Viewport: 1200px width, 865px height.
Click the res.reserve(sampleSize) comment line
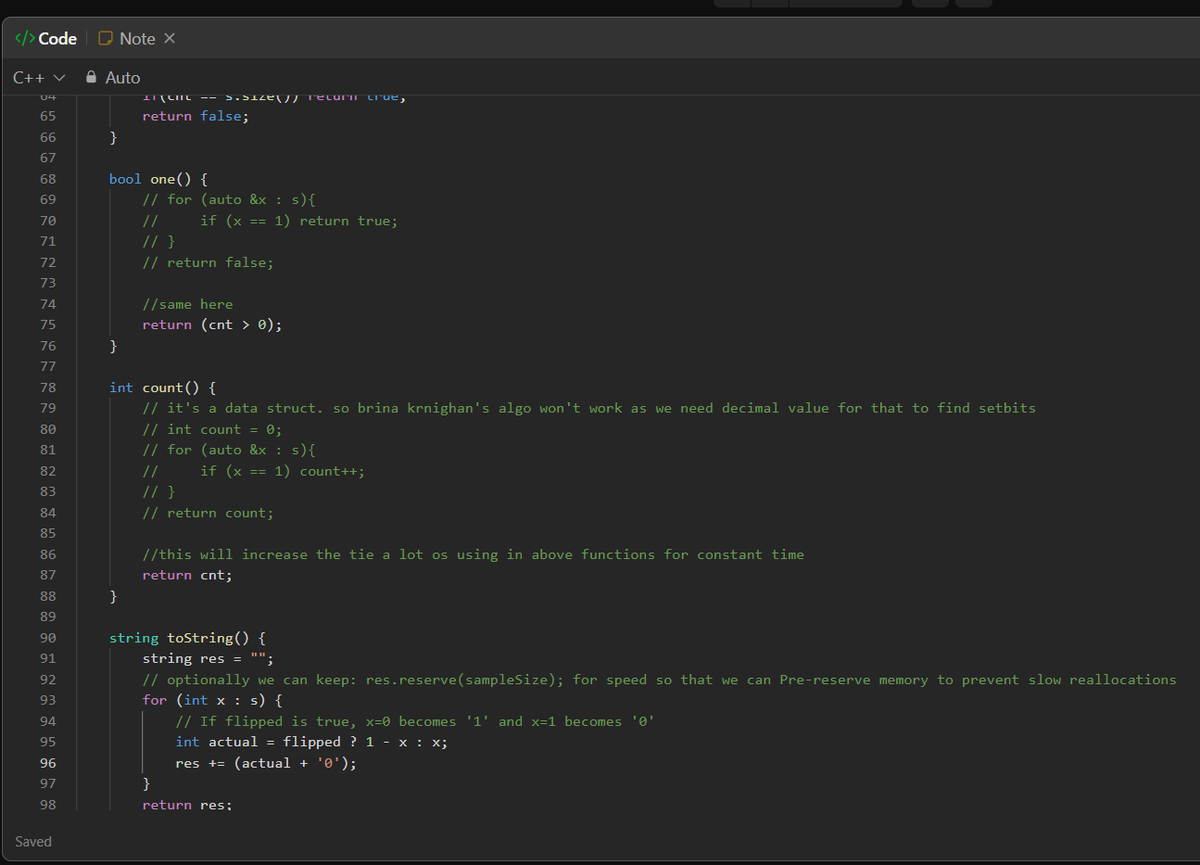659,680
